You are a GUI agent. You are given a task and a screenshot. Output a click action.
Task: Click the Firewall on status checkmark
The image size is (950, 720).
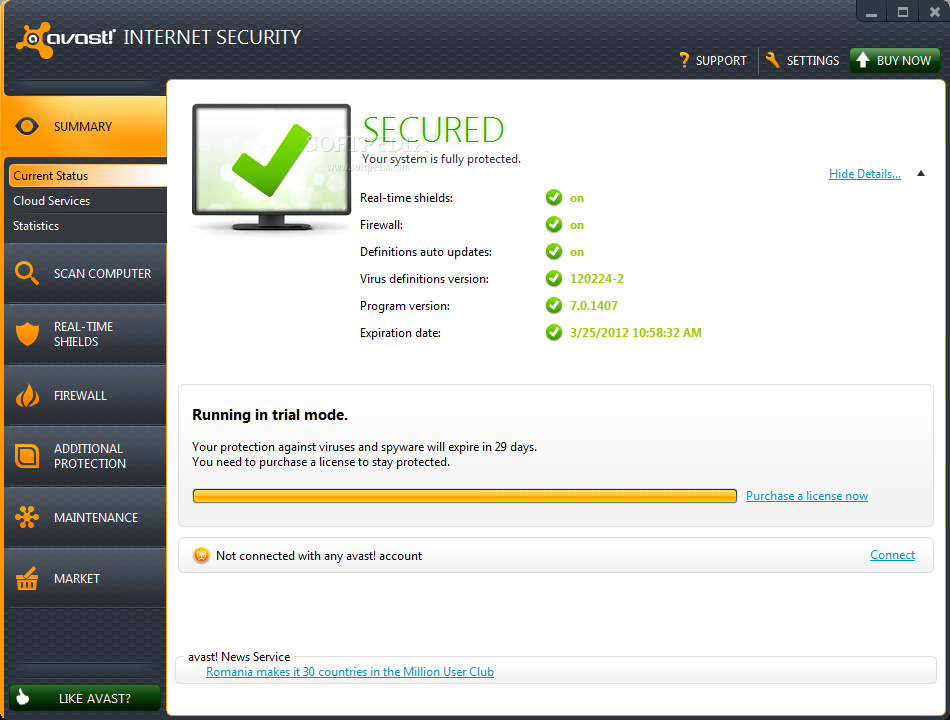pyautogui.click(x=553, y=225)
